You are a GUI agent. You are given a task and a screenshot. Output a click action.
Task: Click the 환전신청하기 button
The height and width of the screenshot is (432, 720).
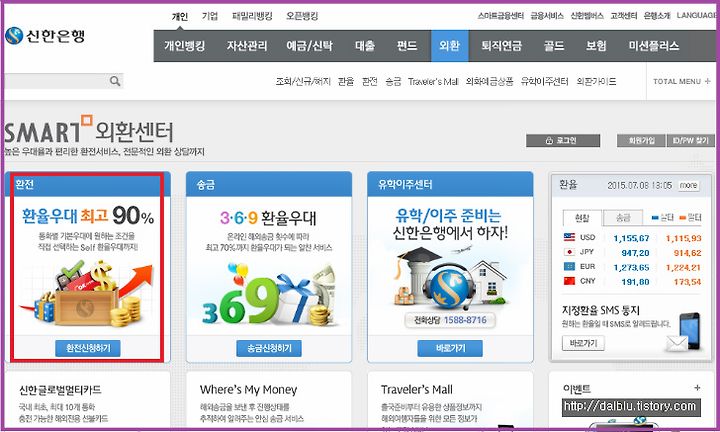(x=88, y=348)
